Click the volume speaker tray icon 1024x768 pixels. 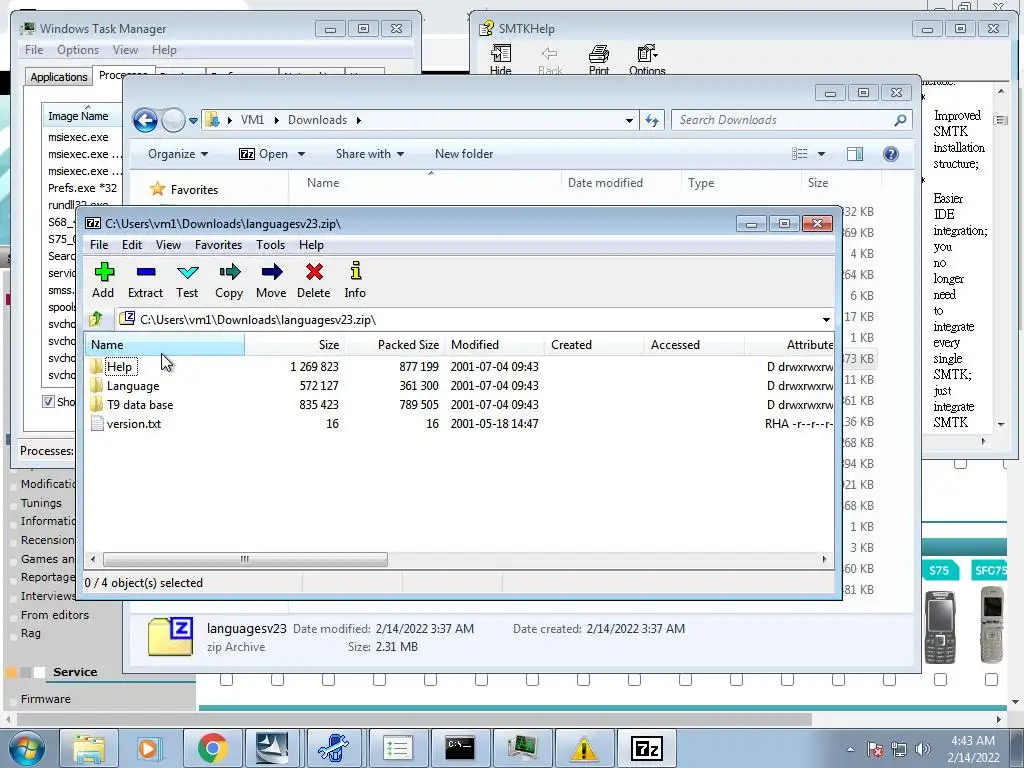click(923, 749)
